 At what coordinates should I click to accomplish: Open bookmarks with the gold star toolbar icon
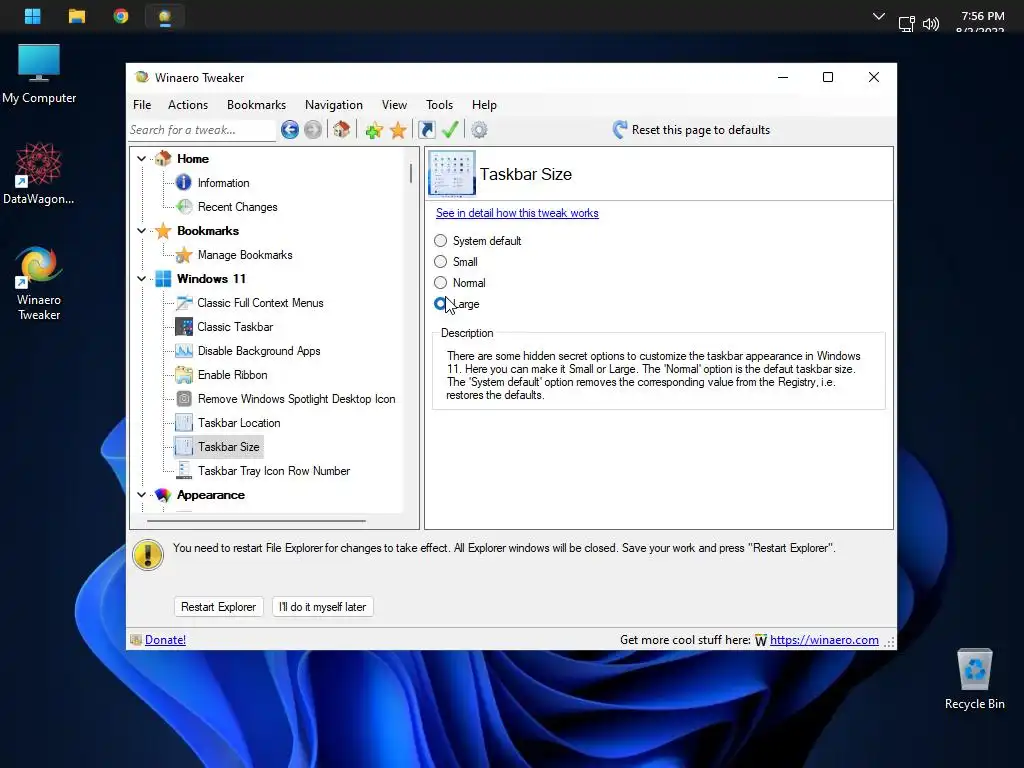pos(398,130)
